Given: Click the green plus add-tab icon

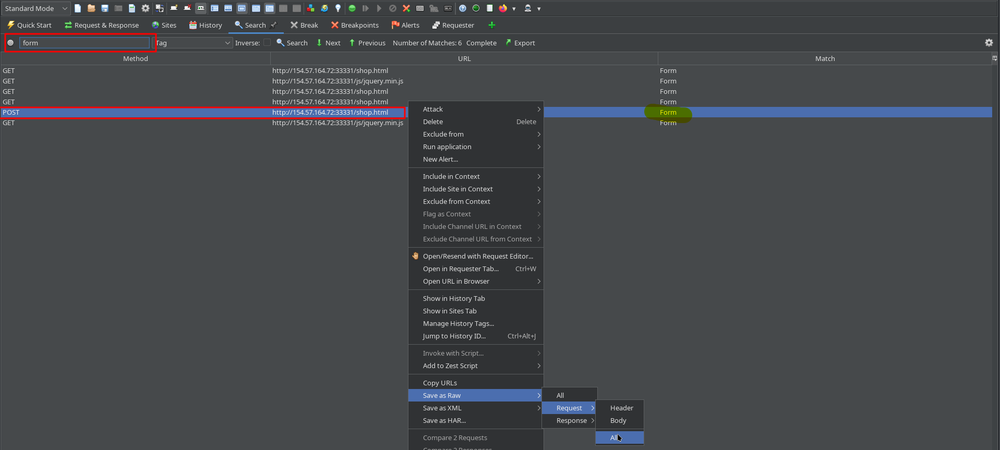Looking at the screenshot, I should tap(491, 25).
